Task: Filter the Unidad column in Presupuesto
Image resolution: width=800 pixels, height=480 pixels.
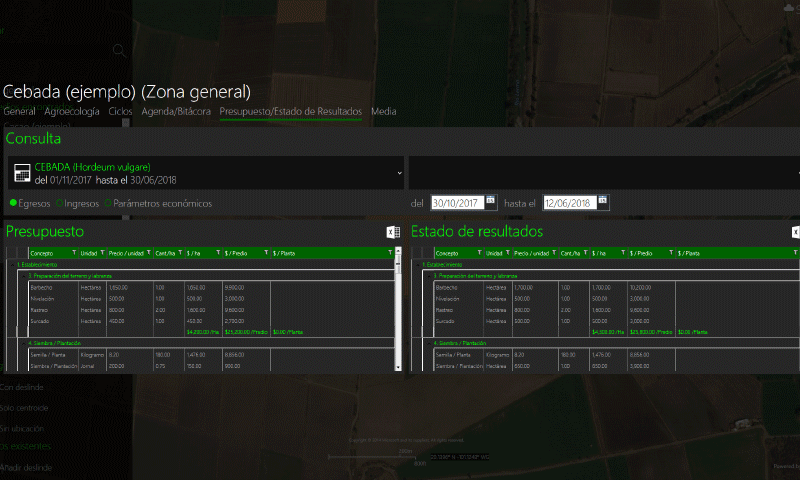Action: pyautogui.click(x=102, y=254)
